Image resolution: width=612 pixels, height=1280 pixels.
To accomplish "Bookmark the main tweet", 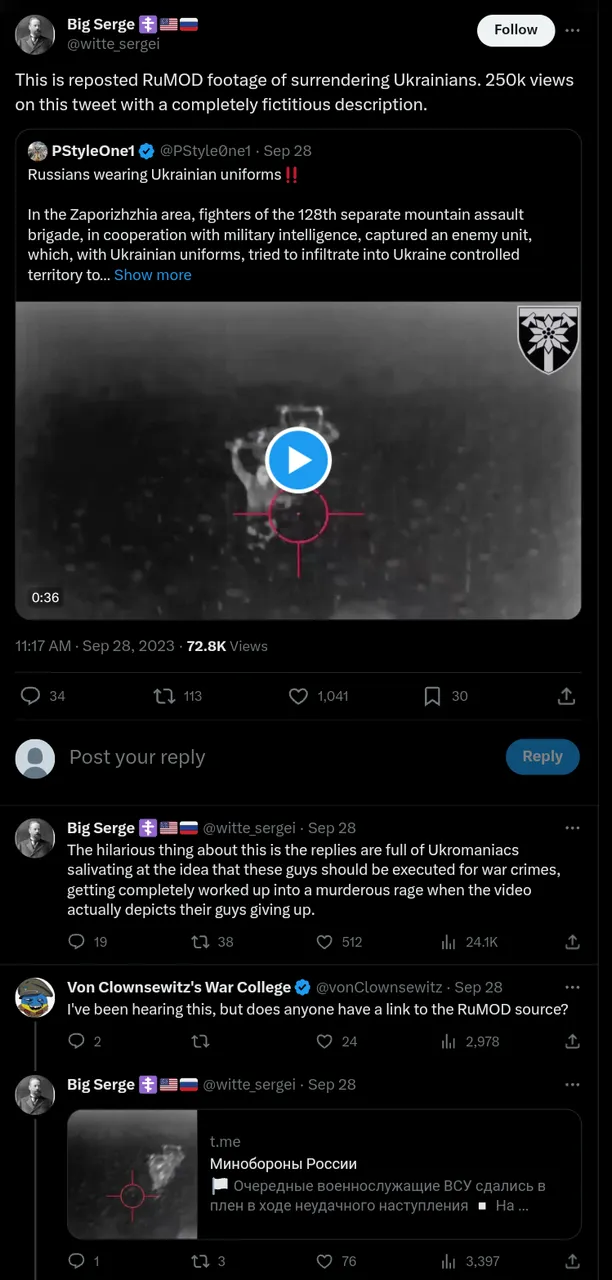I will click(432, 696).
